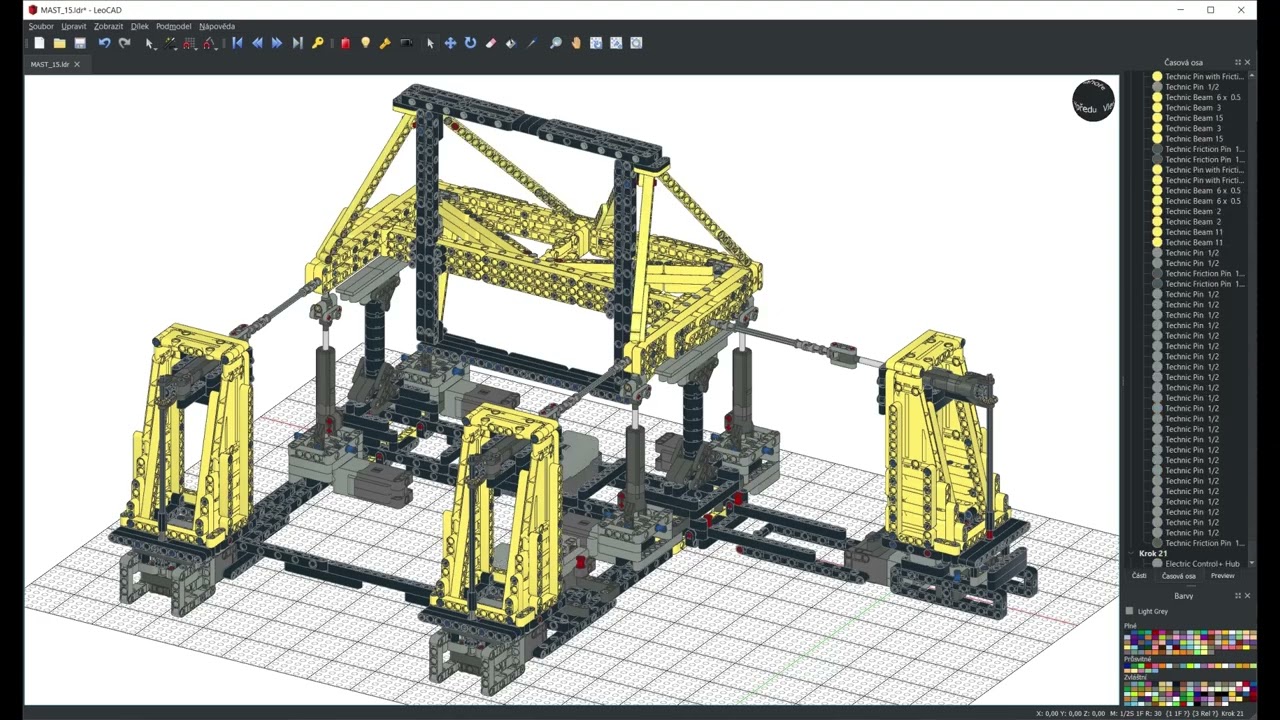Create a new model with New icon

[x=39, y=43]
